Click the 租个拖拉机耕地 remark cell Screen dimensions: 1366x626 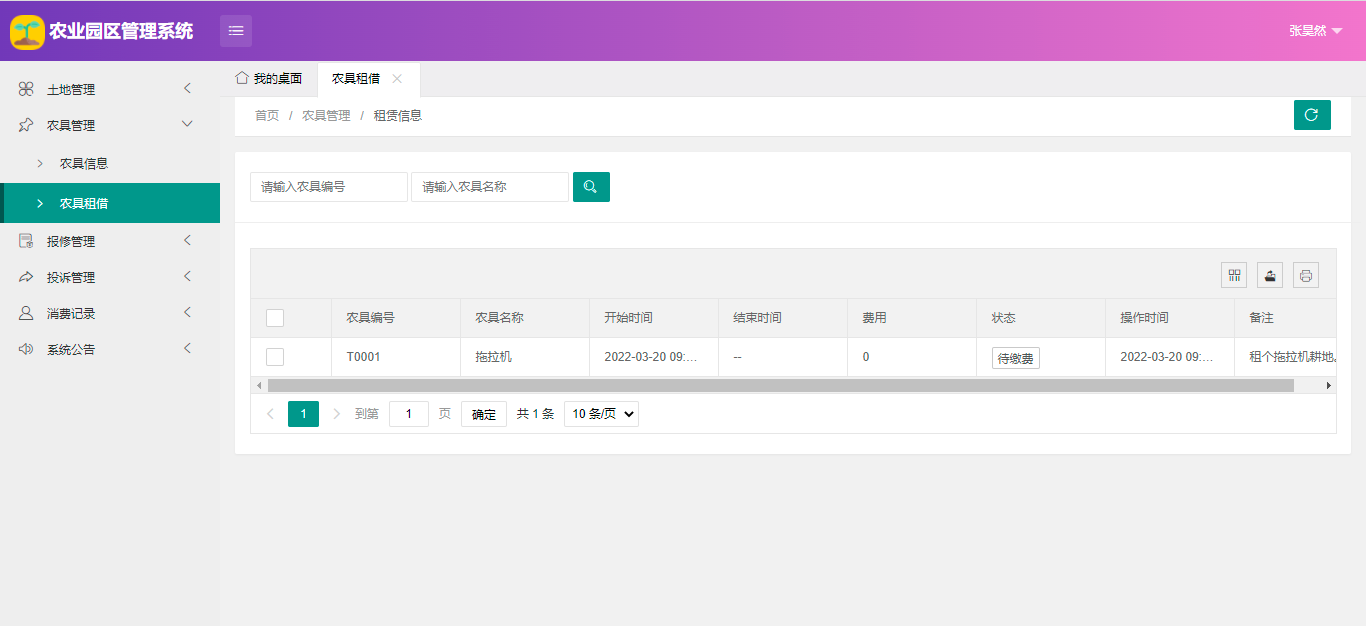(x=1286, y=357)
